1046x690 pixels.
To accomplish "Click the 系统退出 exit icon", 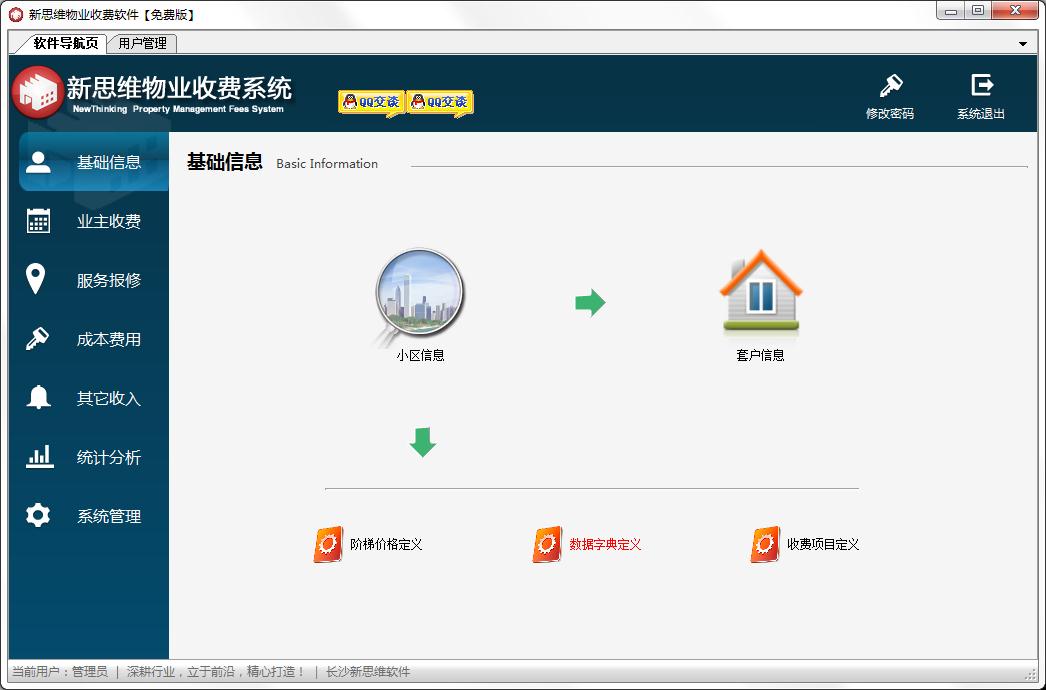I will pyautogui.click(x=981, y=87).
